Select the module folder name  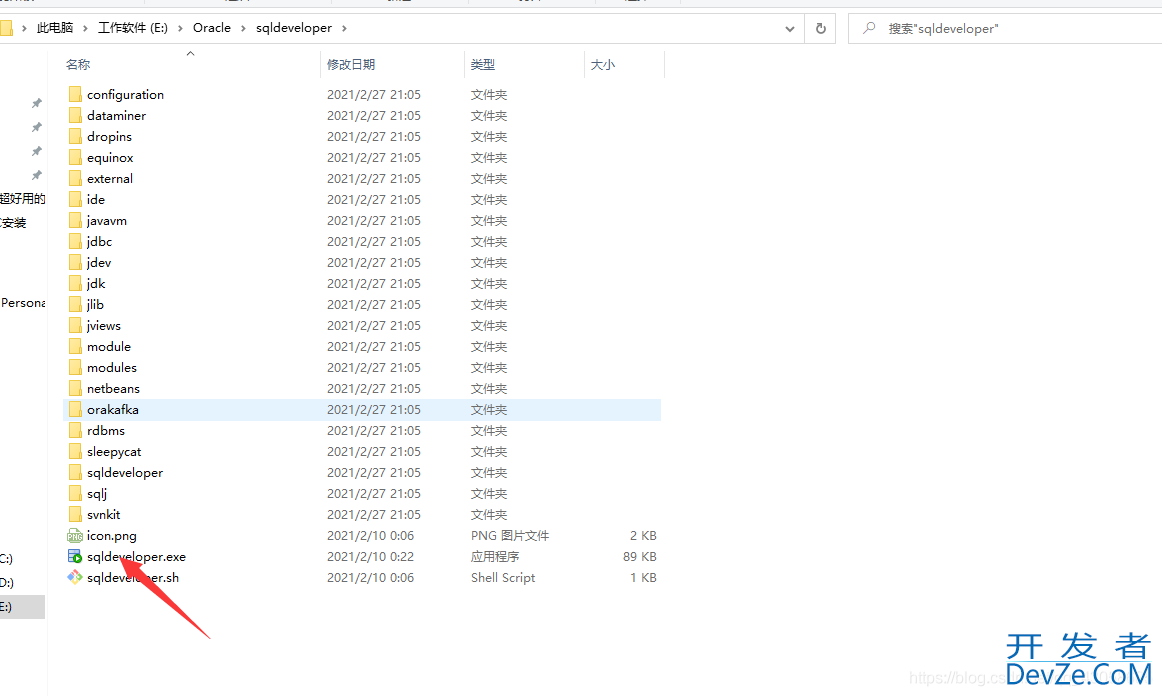(109, 346)
